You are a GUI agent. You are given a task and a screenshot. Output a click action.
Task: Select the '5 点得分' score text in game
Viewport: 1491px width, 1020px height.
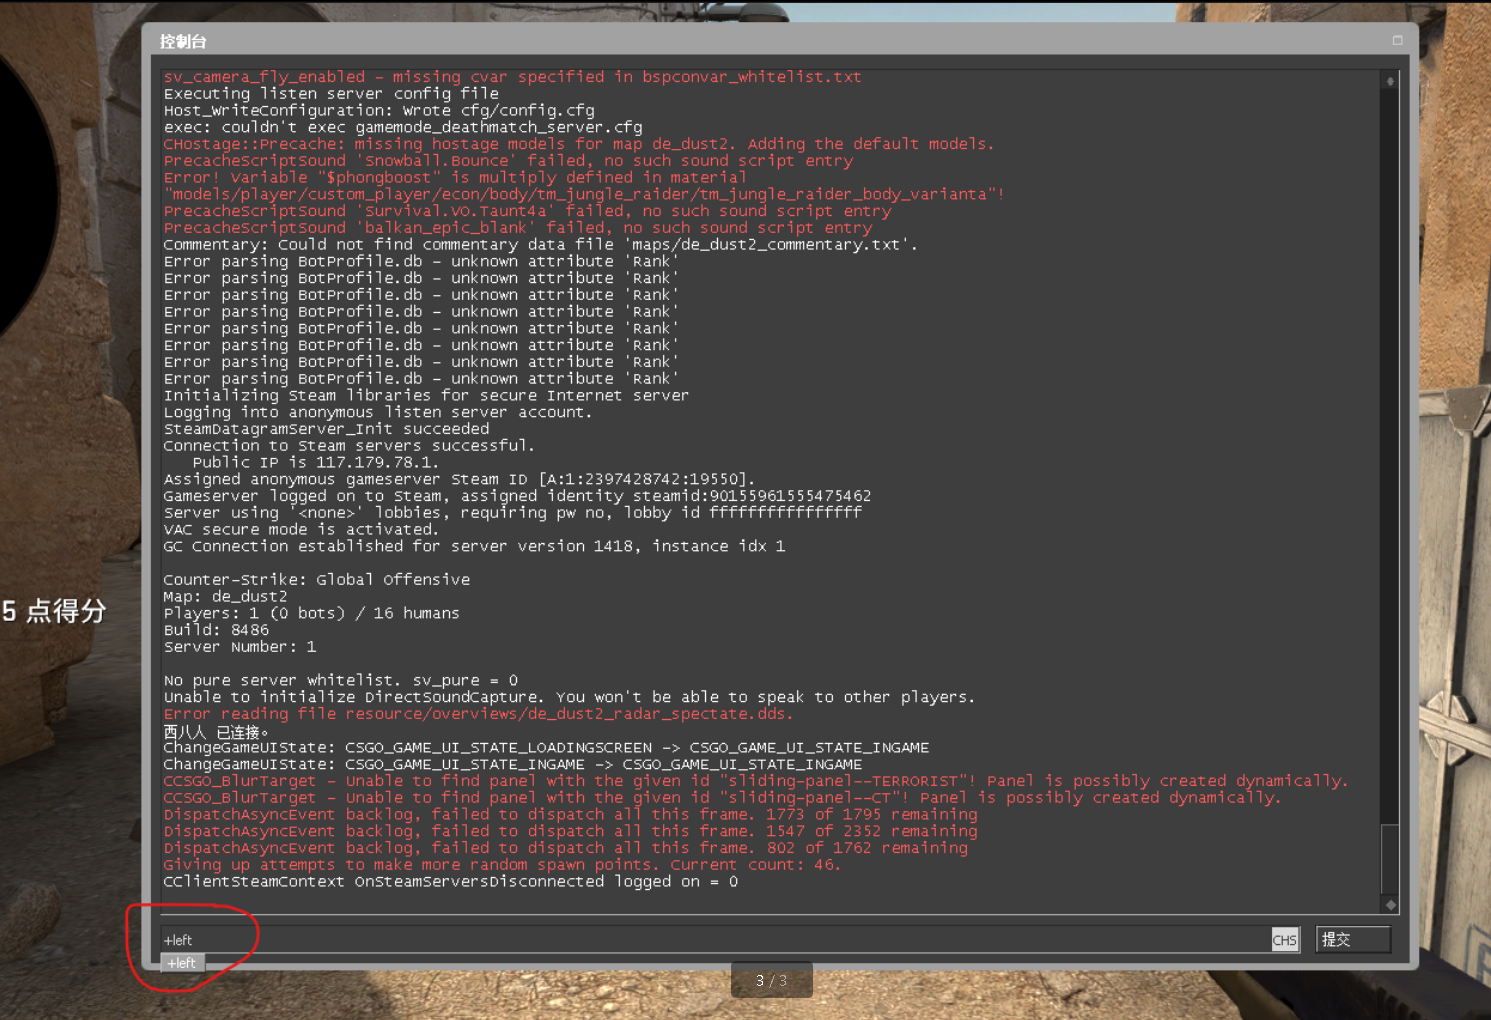pyautogui.click(x=54, y=611)
